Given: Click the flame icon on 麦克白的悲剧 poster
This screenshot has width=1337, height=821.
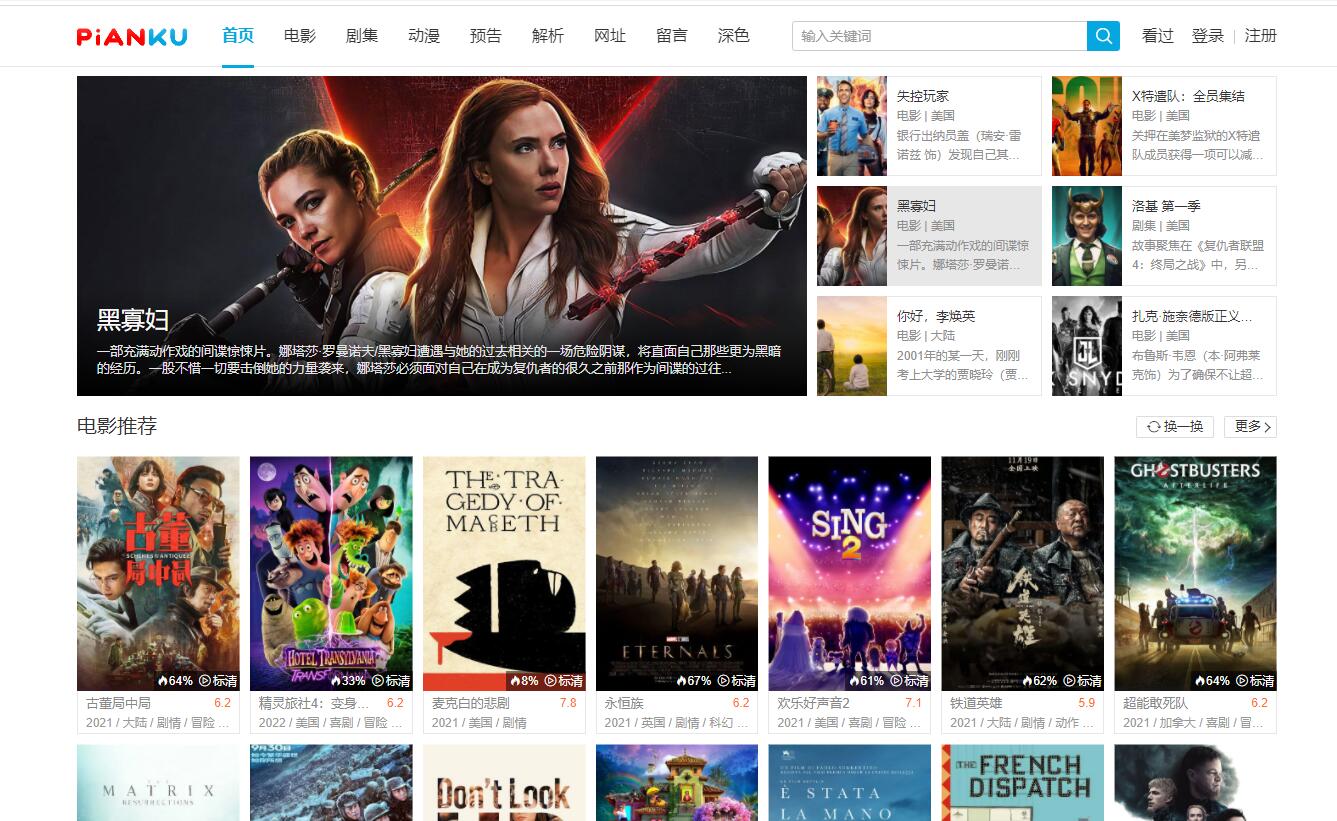Looking at the screenshot, I should point(515,680).
